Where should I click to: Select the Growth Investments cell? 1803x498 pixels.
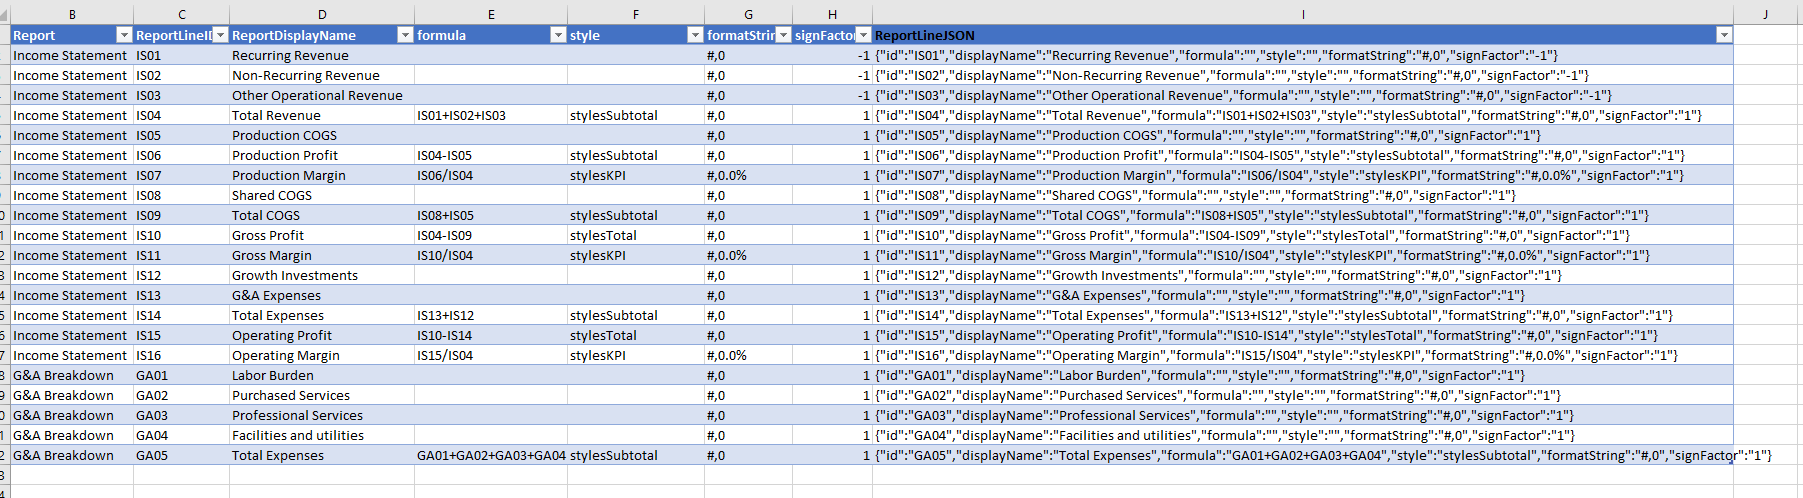[x=322, y=275]
